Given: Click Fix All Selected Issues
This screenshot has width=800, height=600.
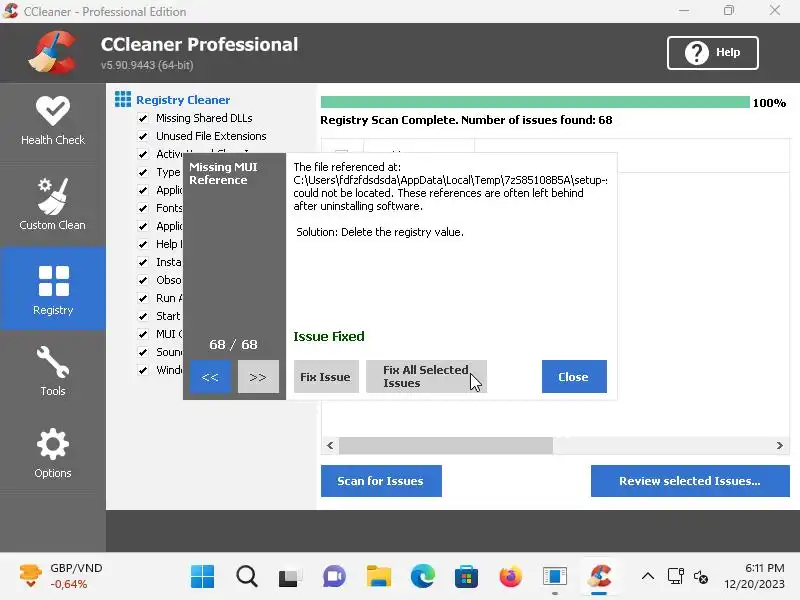Looking at the screenshot, I should [x=426, y=377].
